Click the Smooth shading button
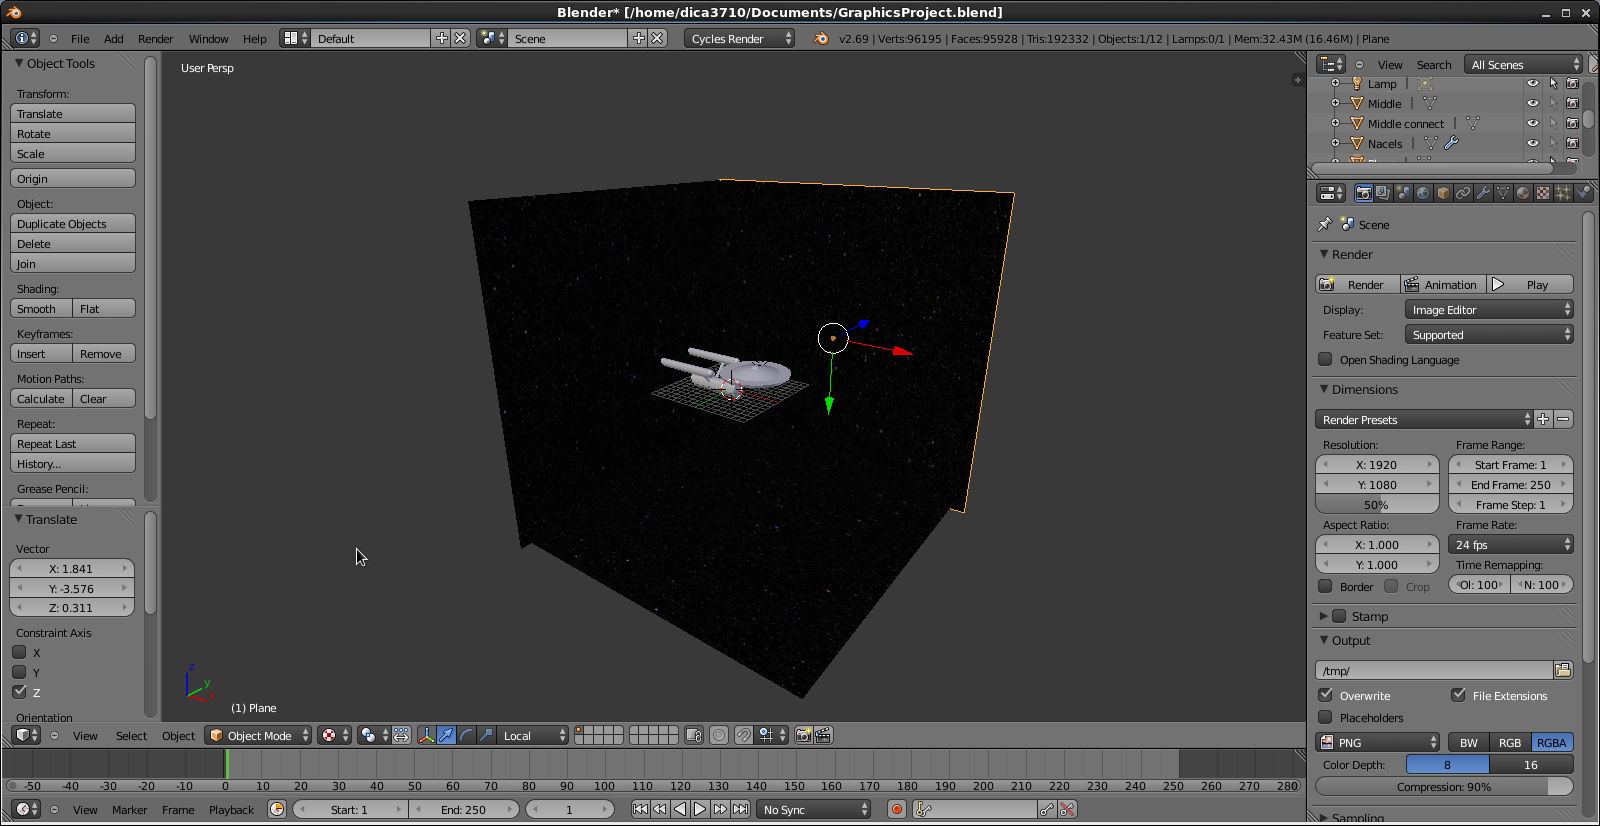 click(41, 308)
